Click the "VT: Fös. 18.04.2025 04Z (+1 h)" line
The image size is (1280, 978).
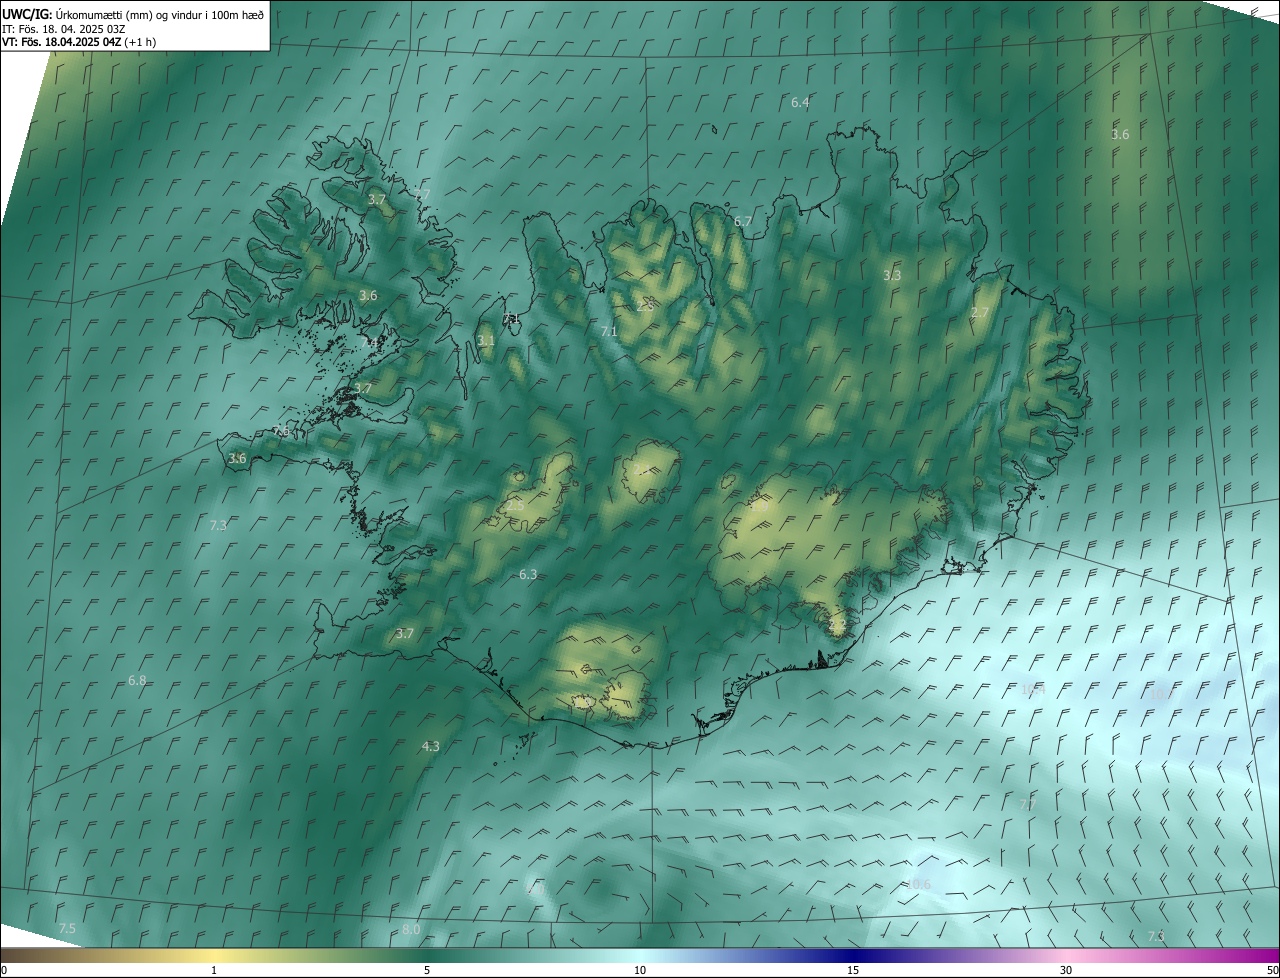coord(79,42)
